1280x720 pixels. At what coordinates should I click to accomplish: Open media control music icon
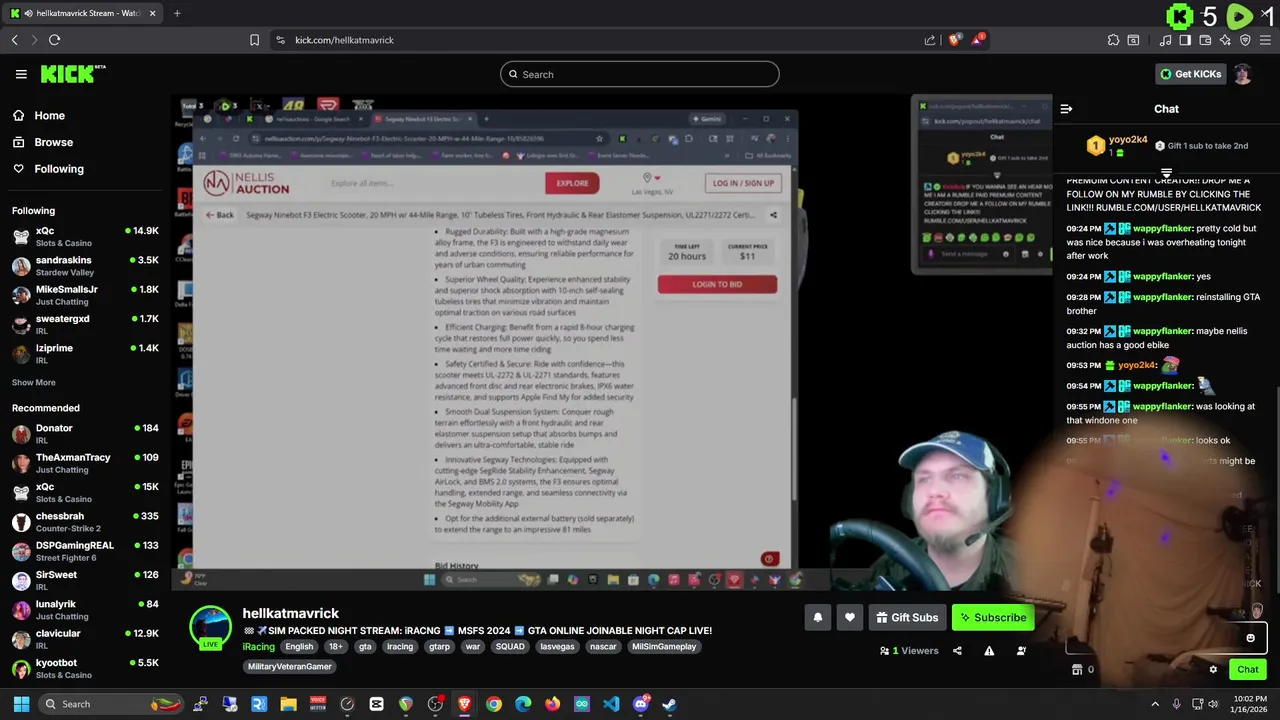pyautogui.click(x=1165, y=40)
